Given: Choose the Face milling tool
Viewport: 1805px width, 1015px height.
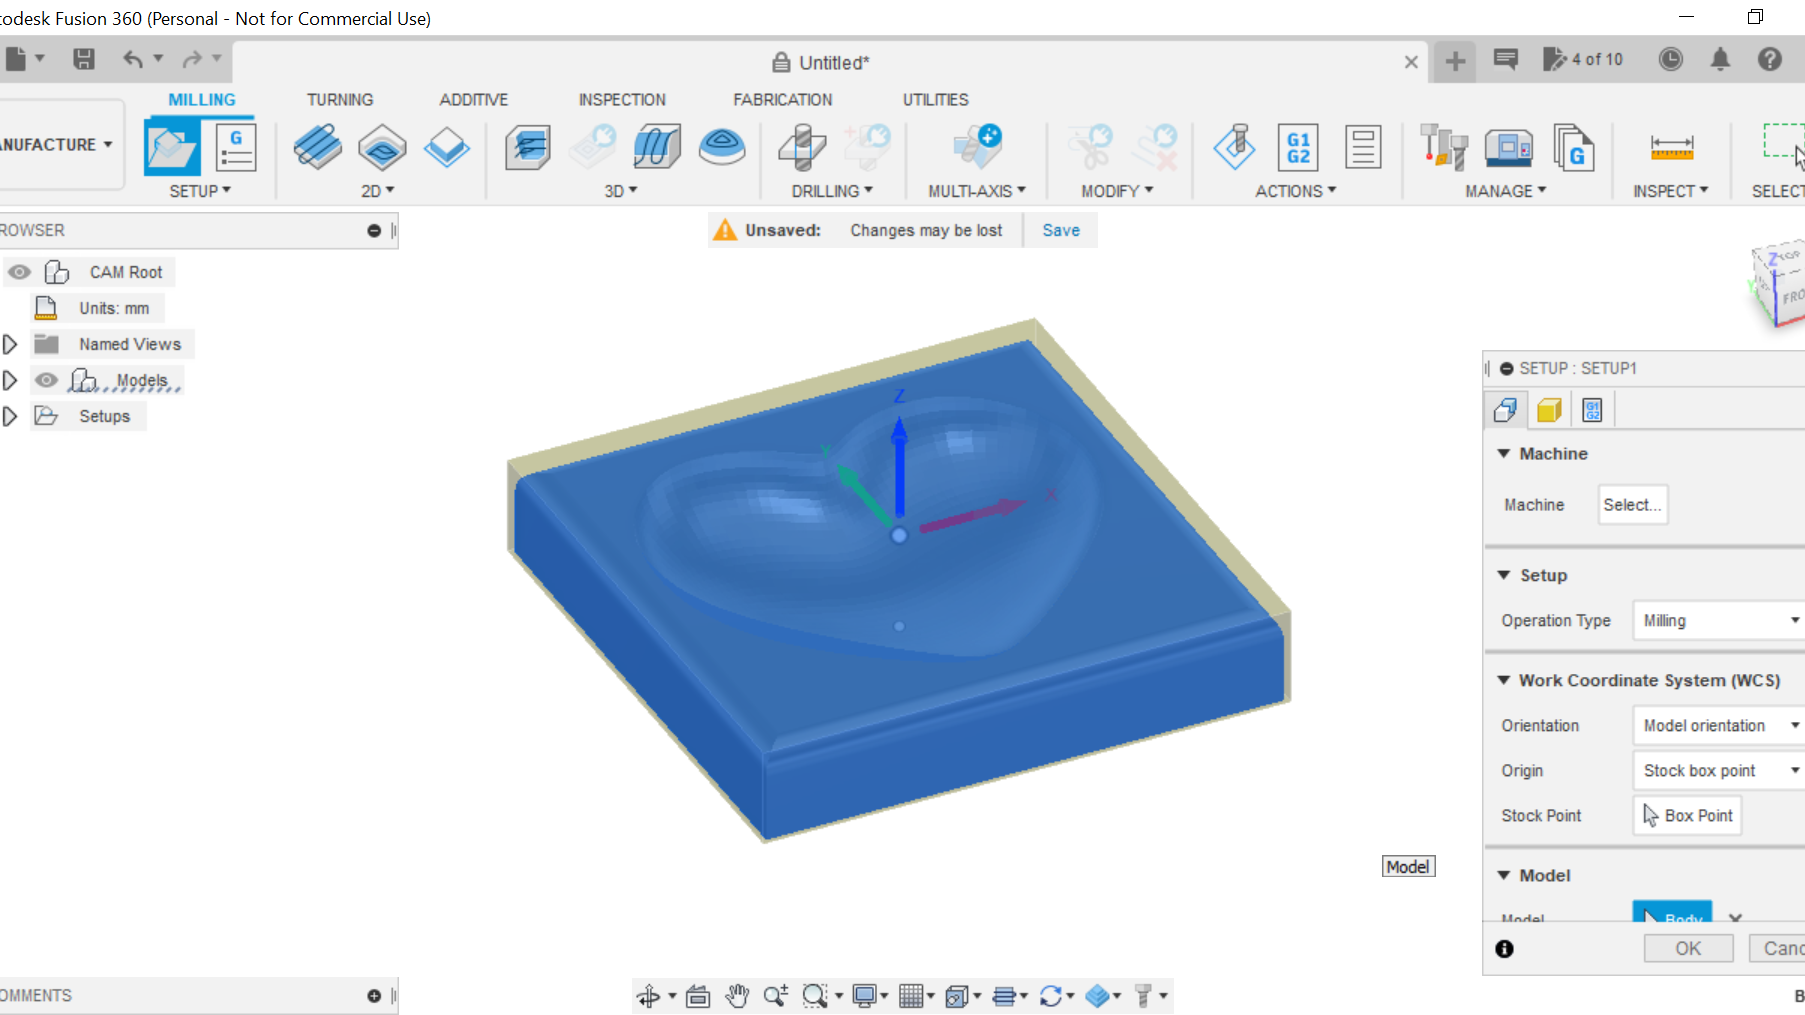Looking at the screenshot, I should coord(446,147).
